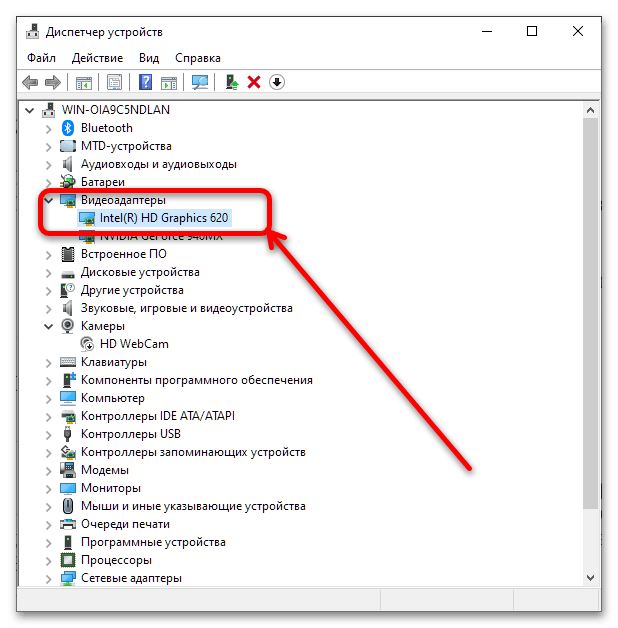Expand Мониторы category chevron

48,489
